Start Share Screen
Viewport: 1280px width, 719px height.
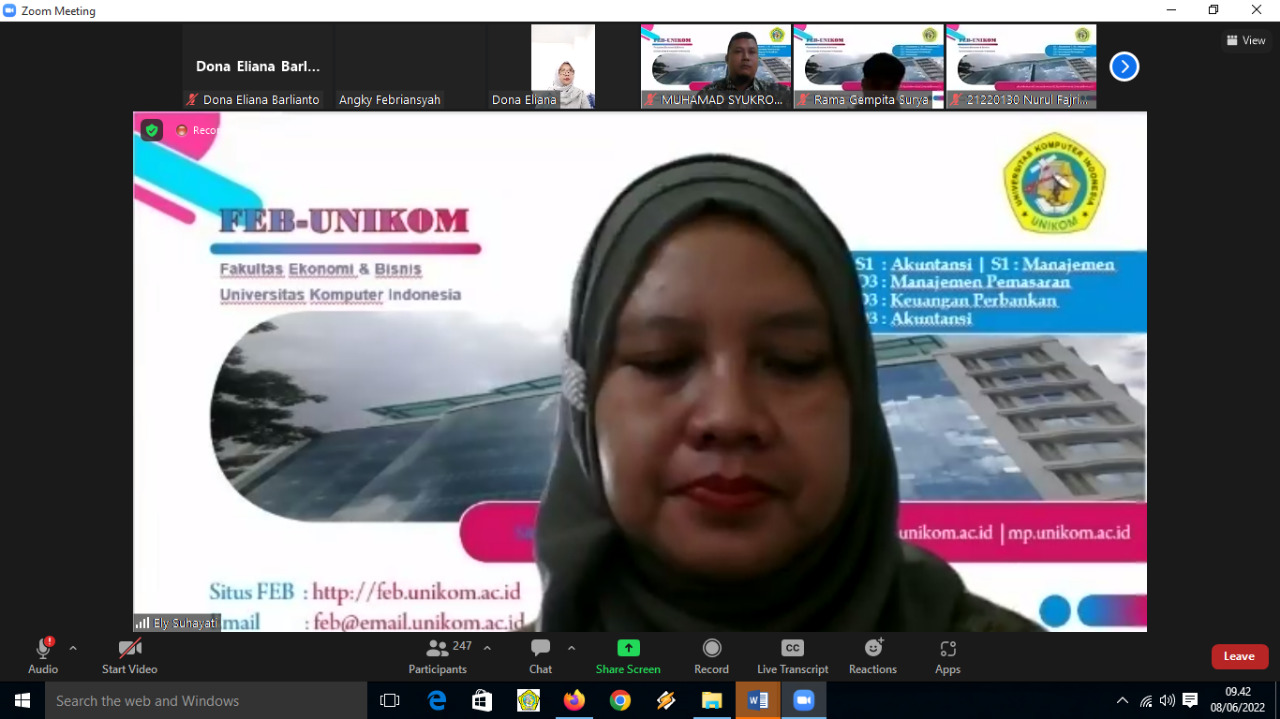[x=628, y=656]
